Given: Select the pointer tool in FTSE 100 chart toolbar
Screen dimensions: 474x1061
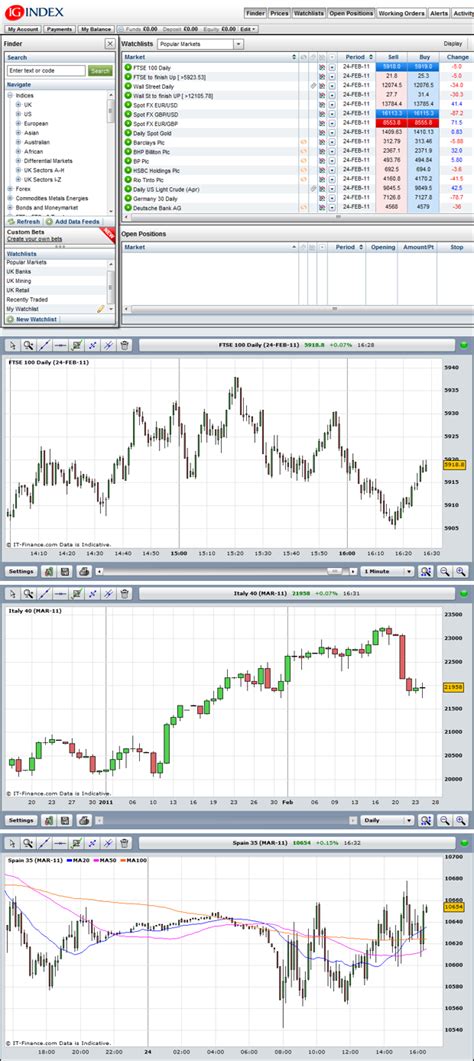Looking at the screenshot, I should [x=12, y=345].
